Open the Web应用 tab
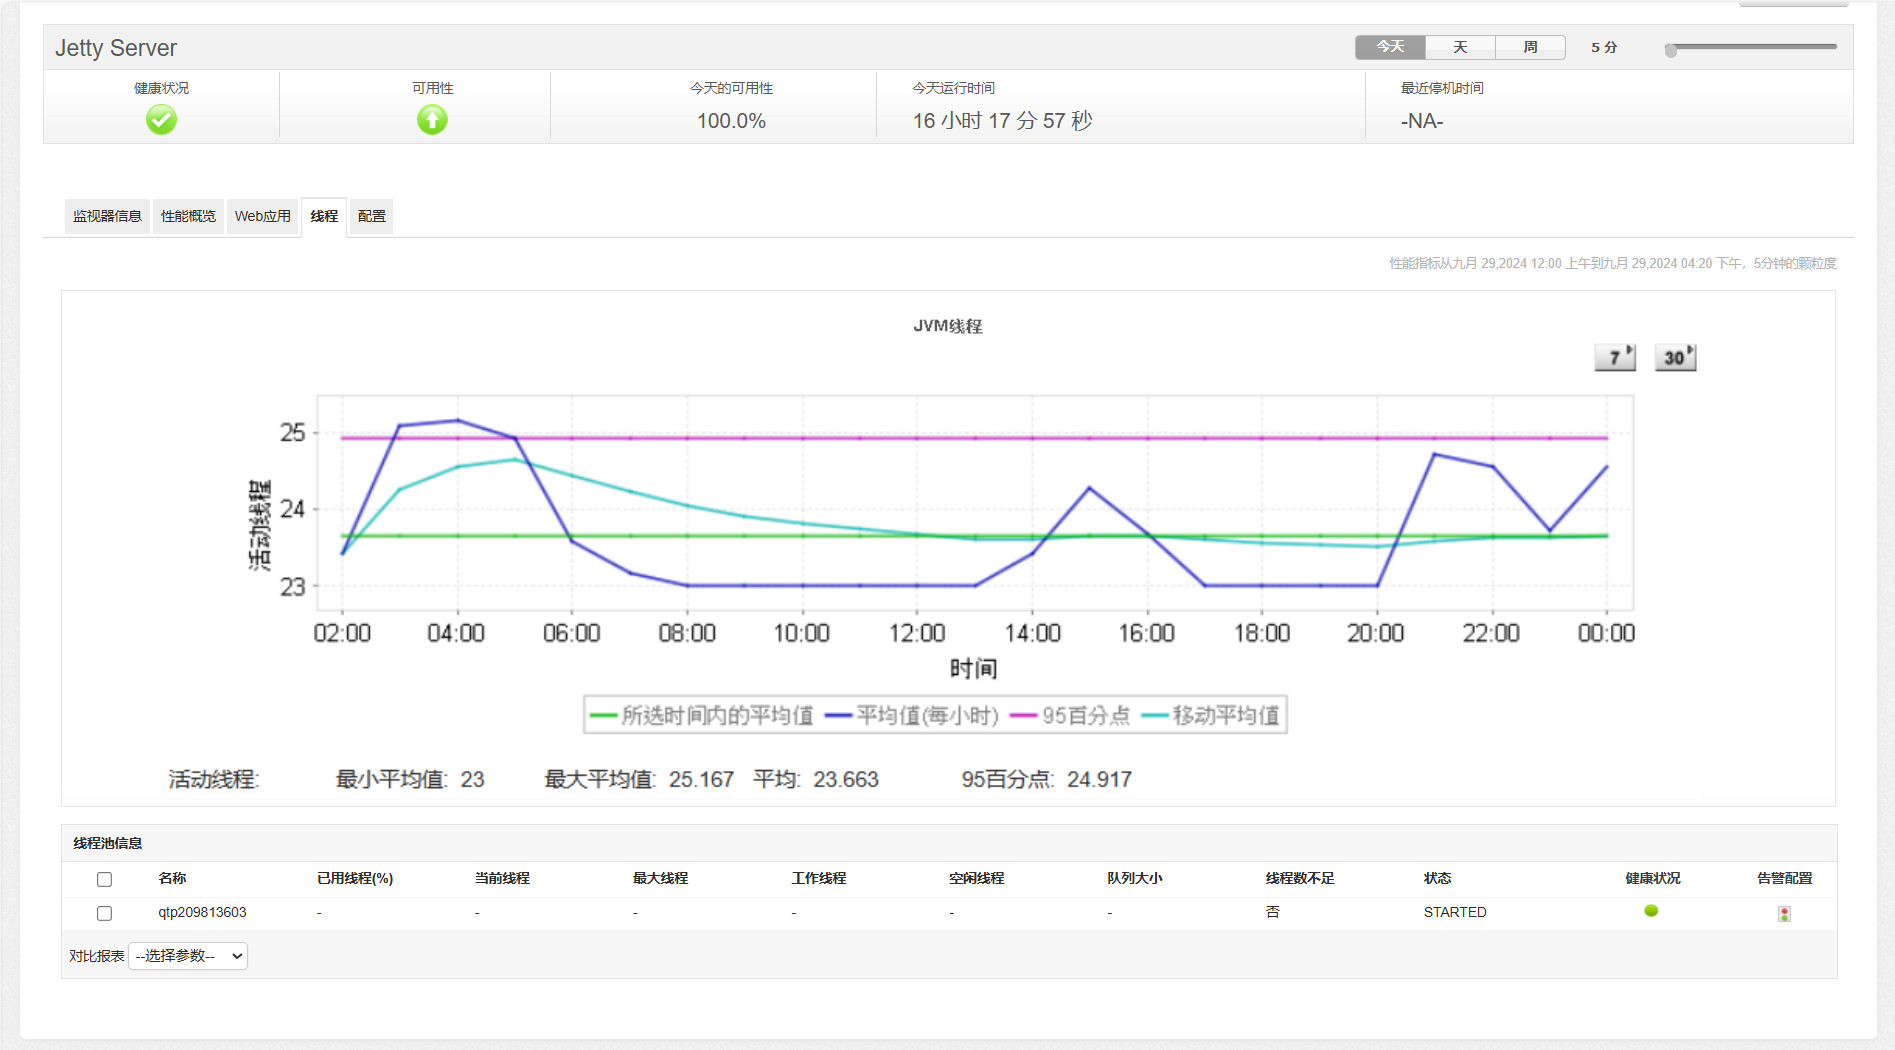1895x1050 pixels. click(262, 216)
